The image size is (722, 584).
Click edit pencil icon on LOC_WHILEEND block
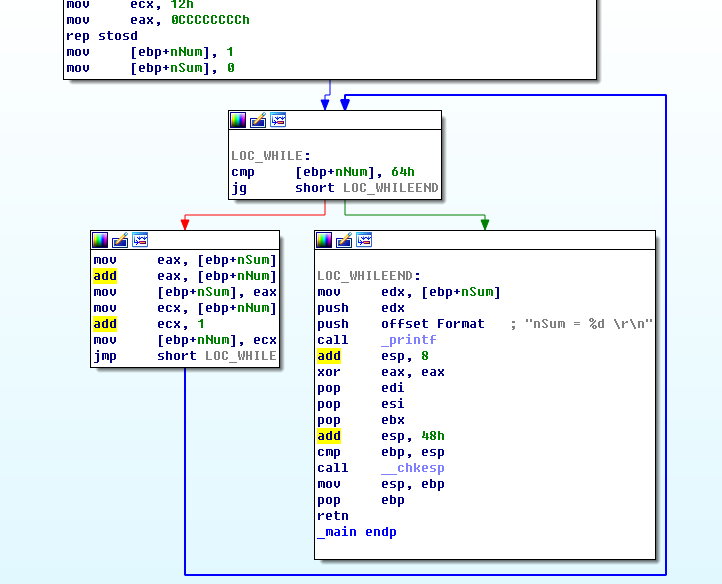[344, 240]
